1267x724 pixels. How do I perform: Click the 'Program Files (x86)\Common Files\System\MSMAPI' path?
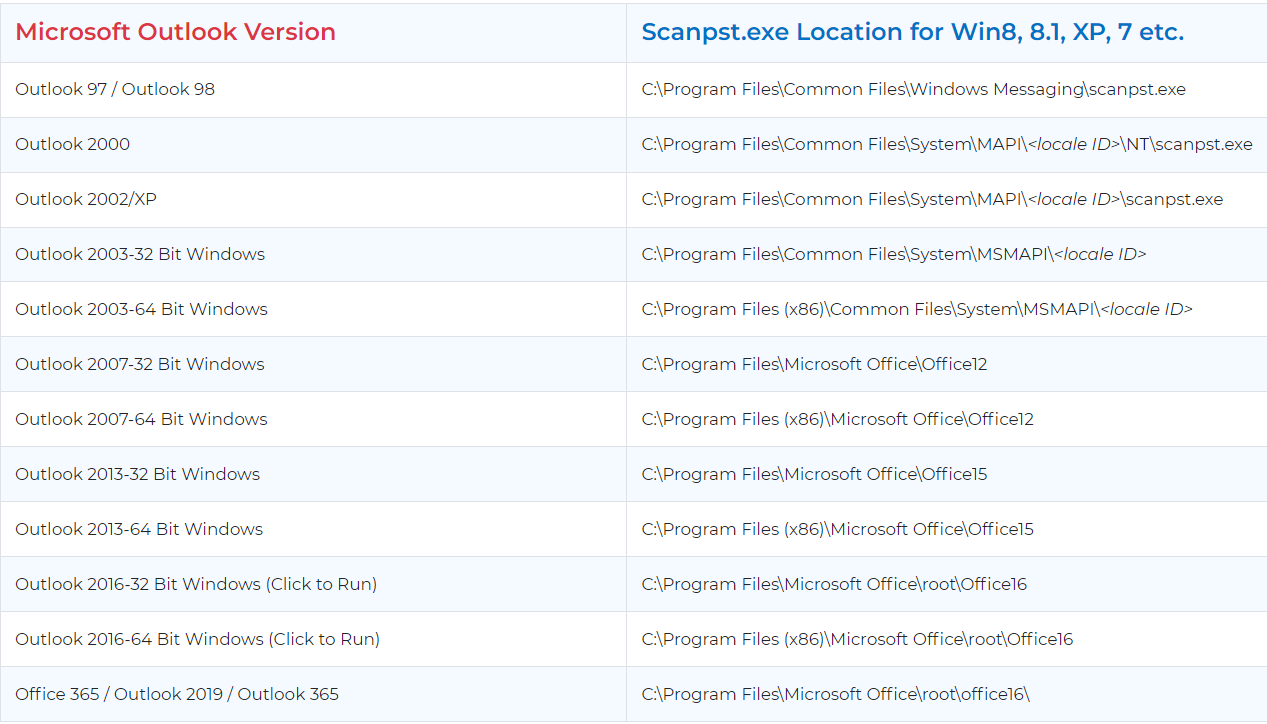click(917, 309)
